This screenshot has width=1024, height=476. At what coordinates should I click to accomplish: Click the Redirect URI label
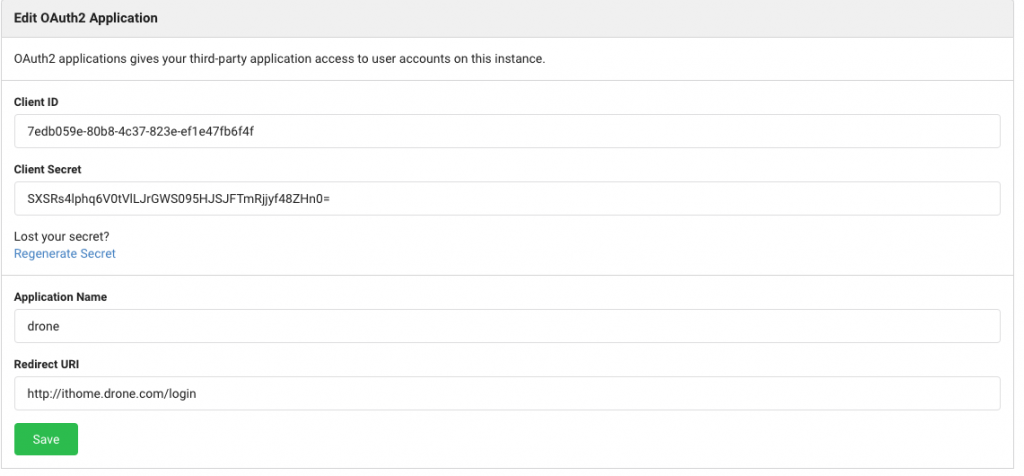click(47, 364)
